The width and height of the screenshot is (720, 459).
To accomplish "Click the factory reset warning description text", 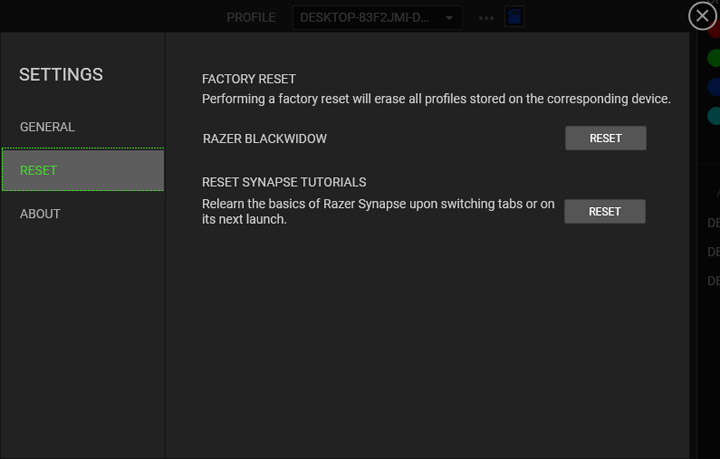I will [x=436, y=99].
